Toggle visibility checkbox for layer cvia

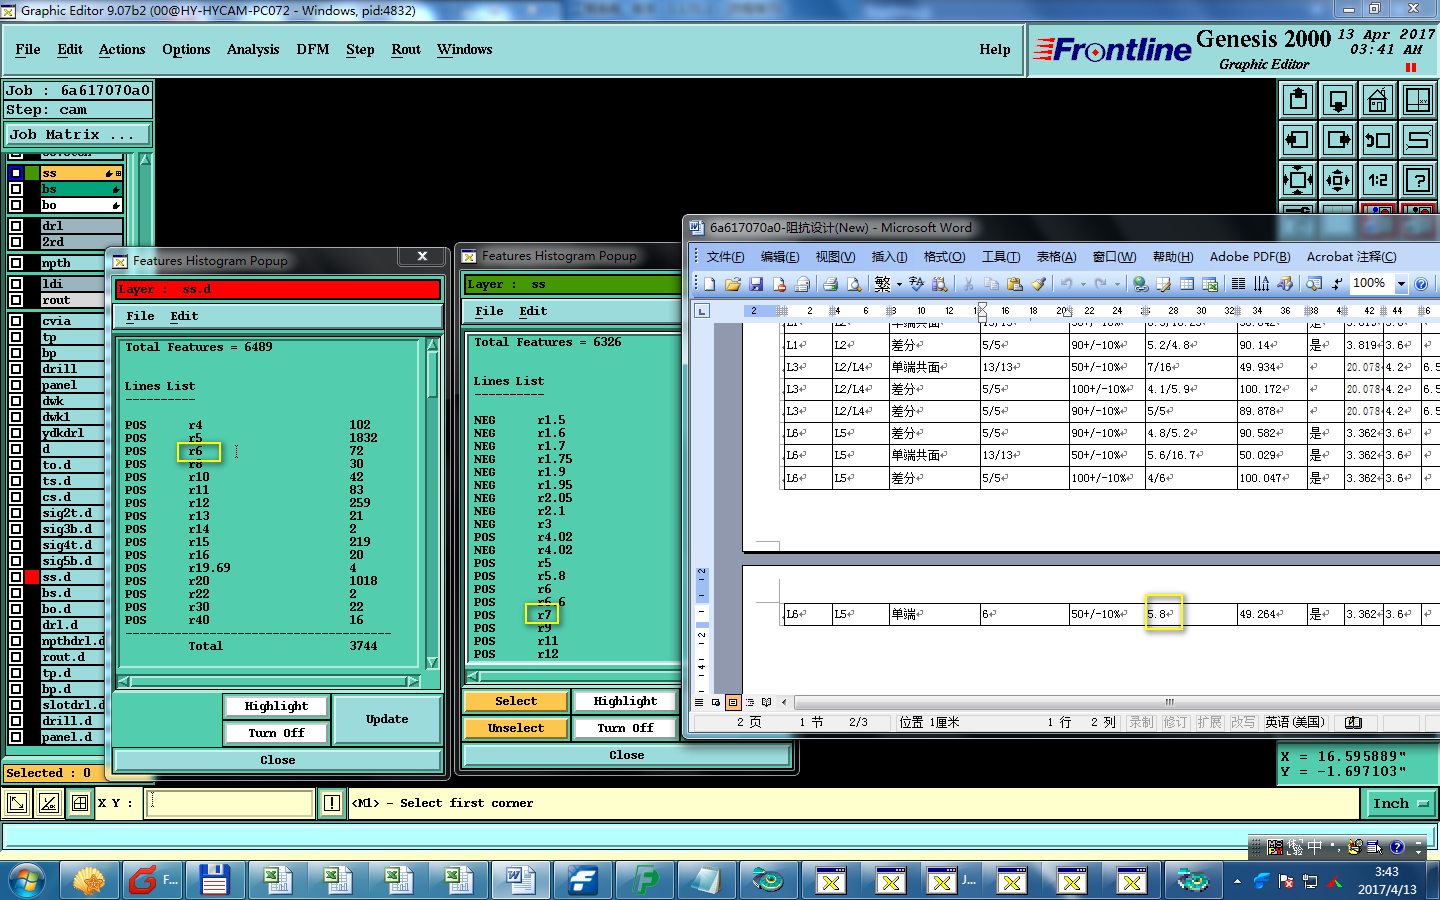16,321
